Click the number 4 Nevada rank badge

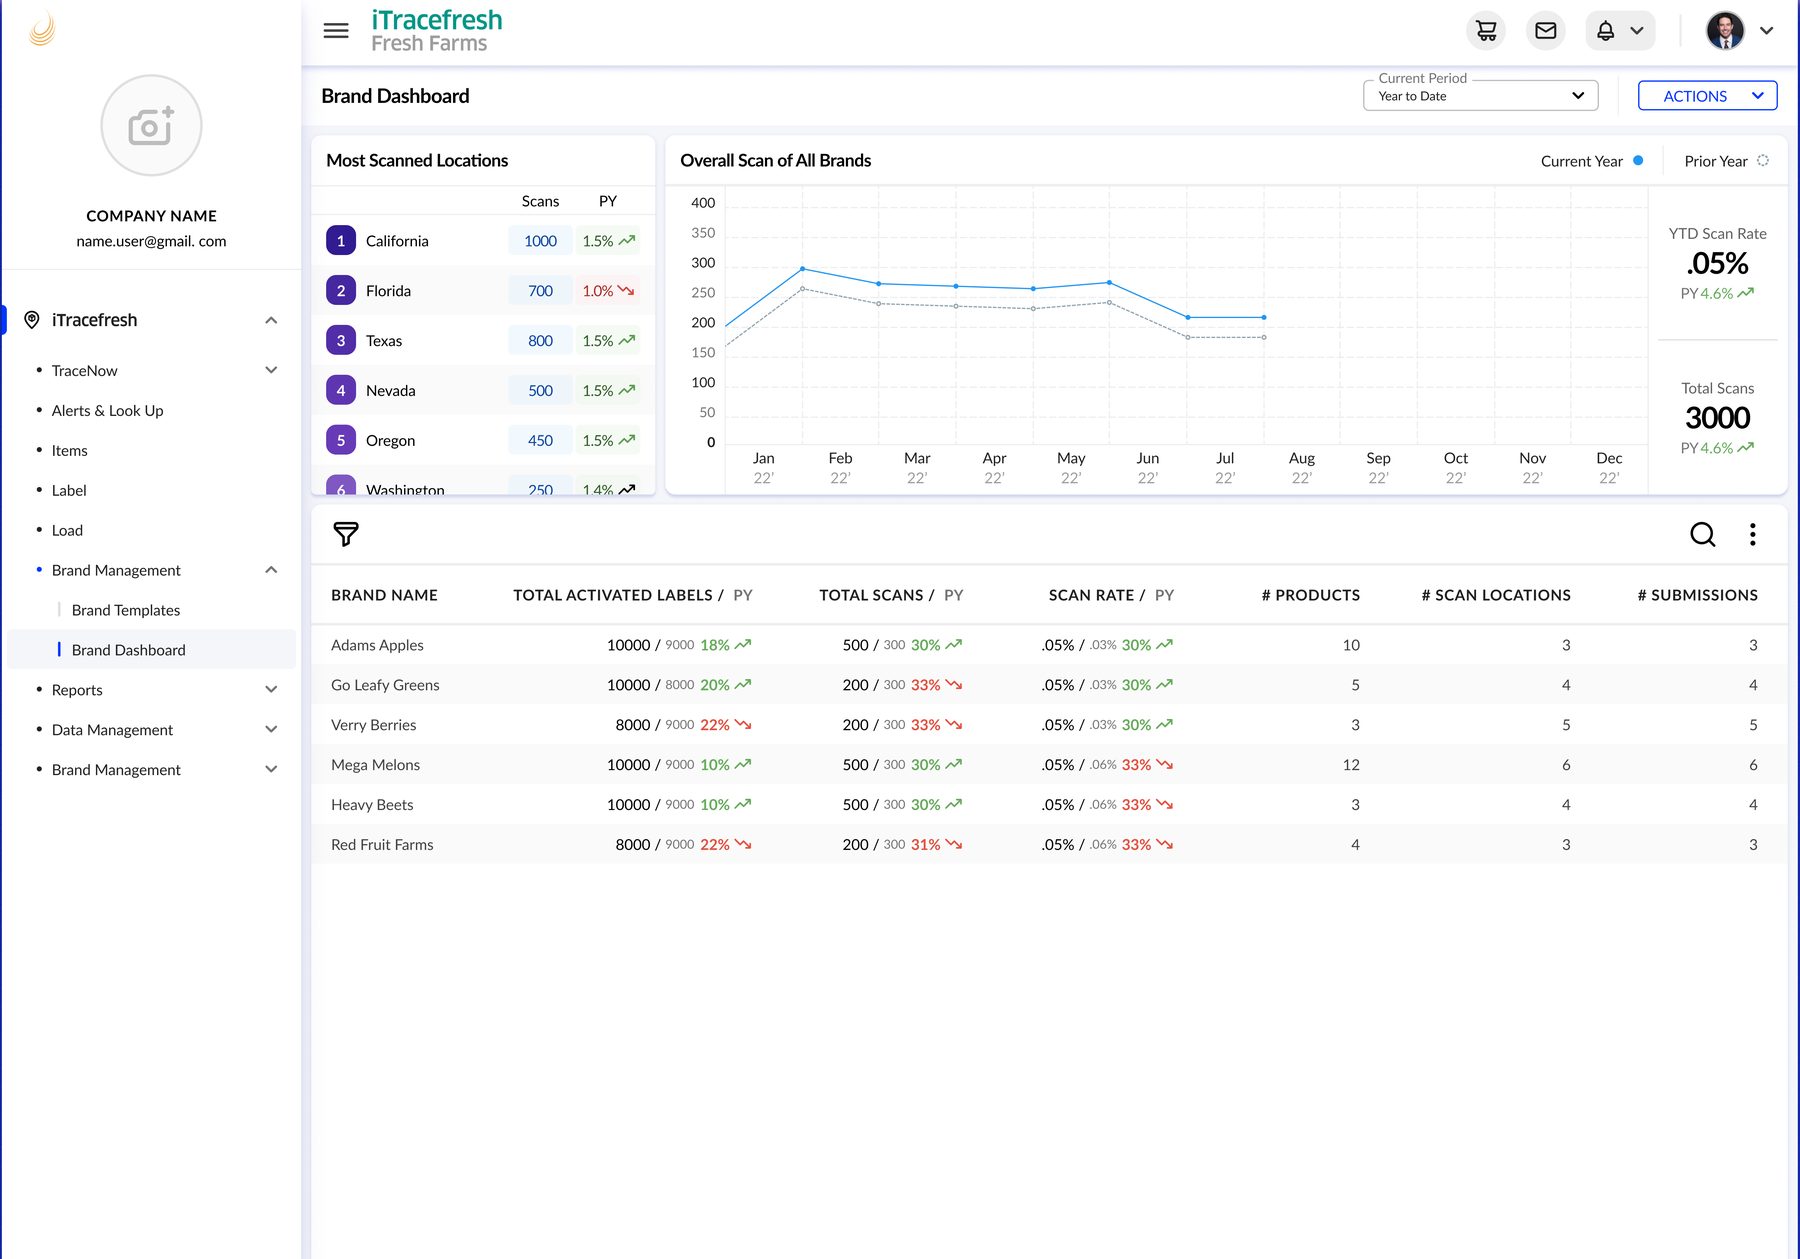[x=341, y=391]
